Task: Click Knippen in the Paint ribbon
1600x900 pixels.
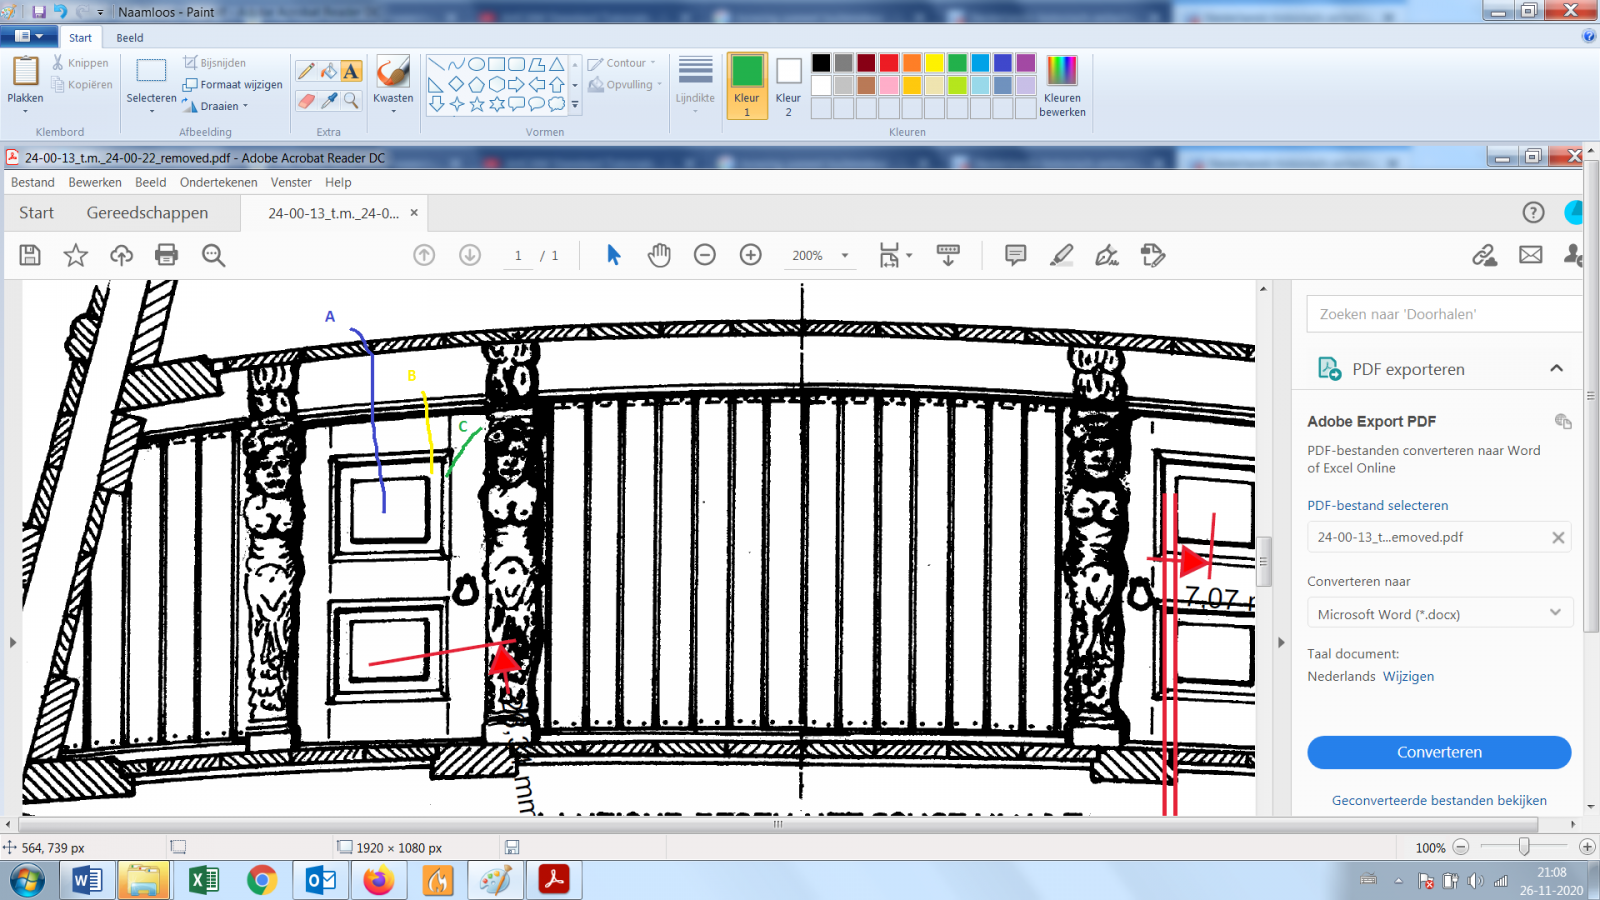Action: click(80, 63)
